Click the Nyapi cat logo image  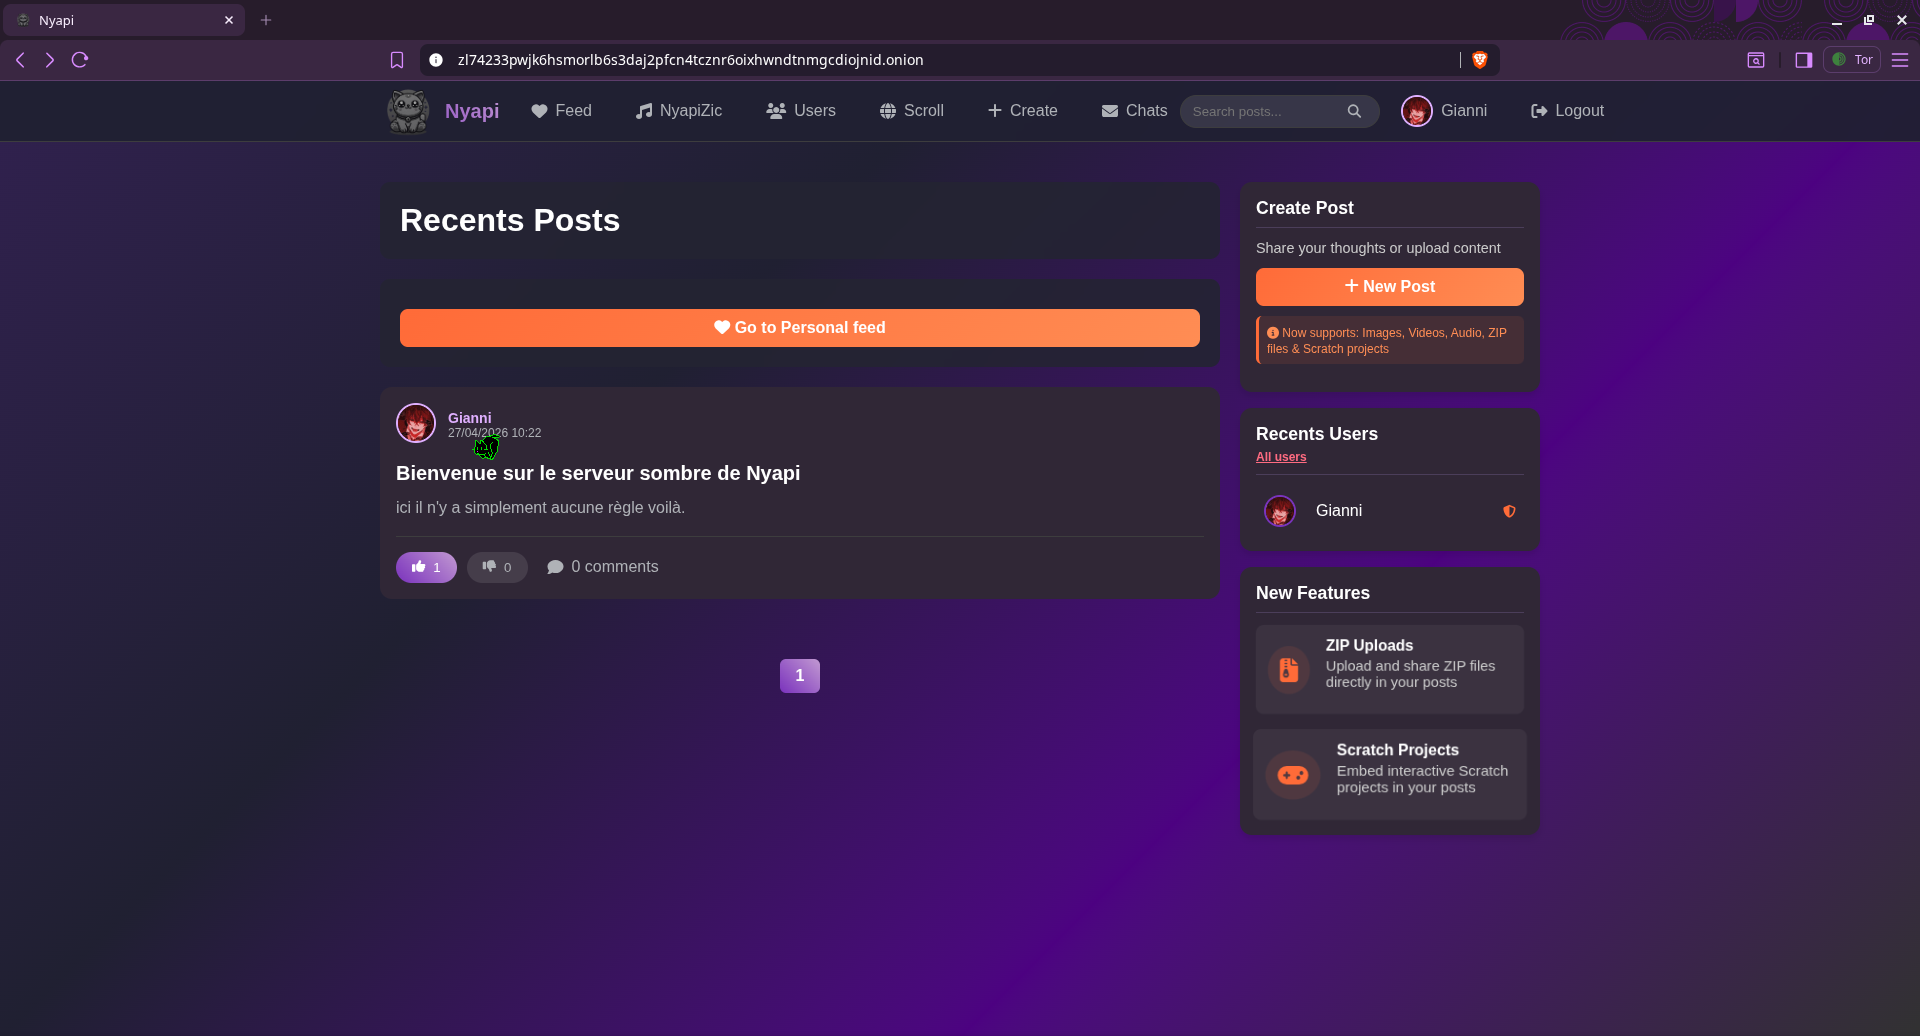(x=408, y=111)
